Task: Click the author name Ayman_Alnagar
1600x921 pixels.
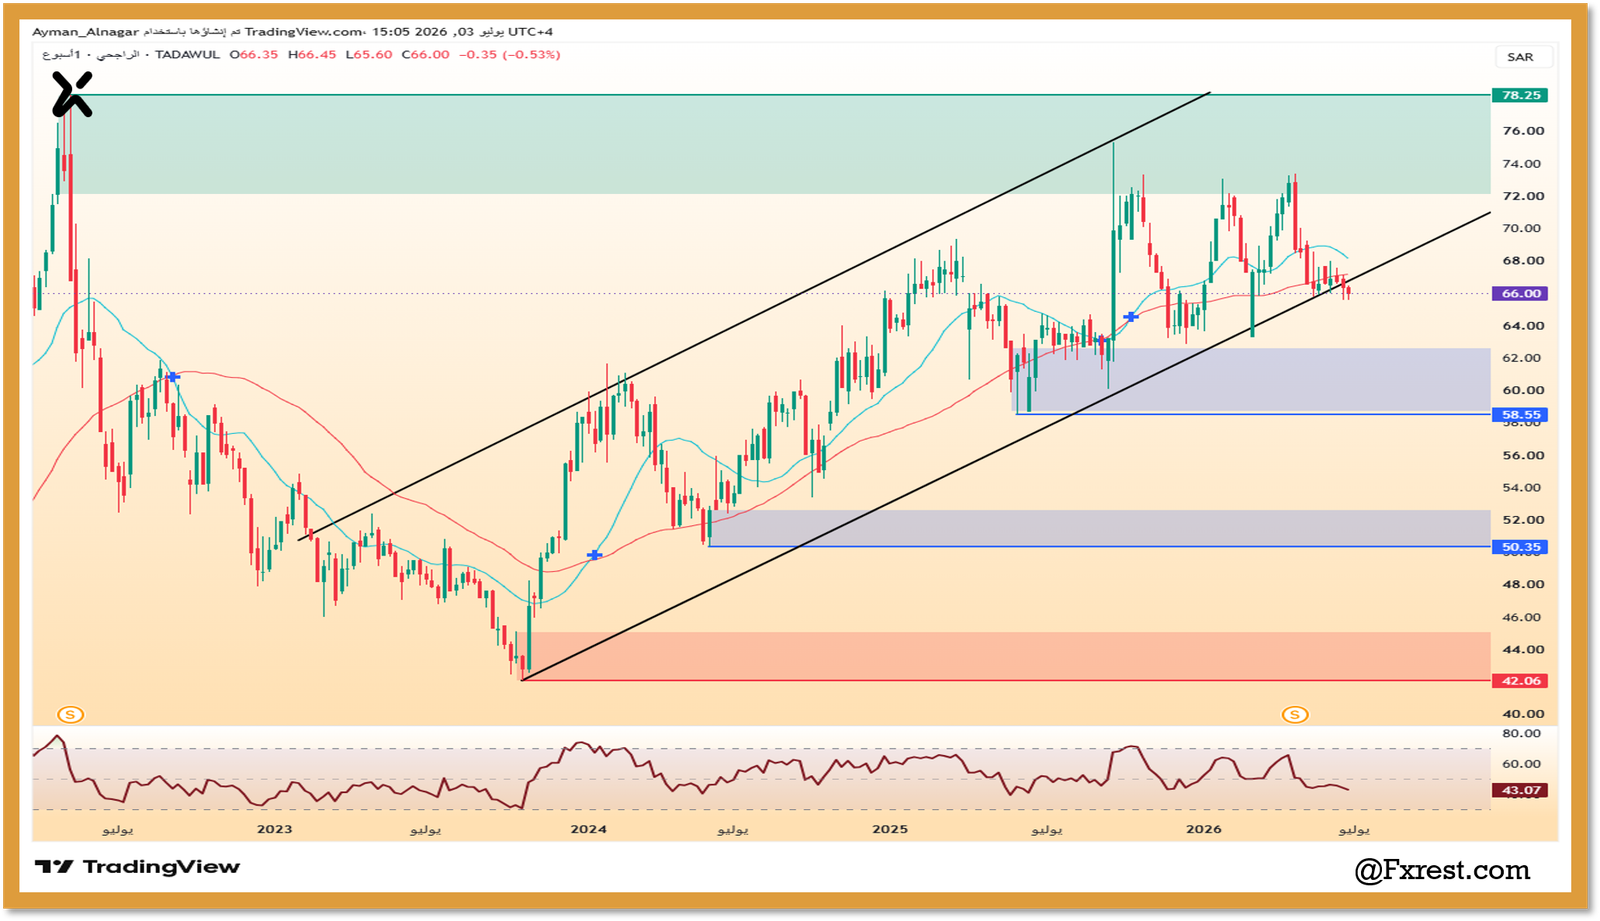Action: 86,32
